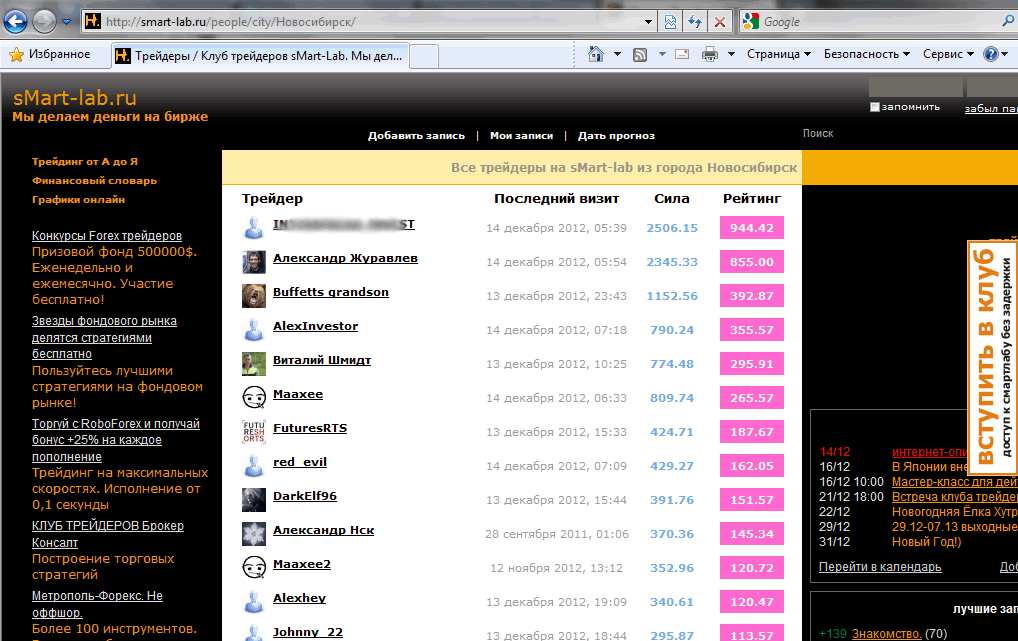Open the 'Безопасность' dropdown menu
1018x641 pixels.
(867, 54)
